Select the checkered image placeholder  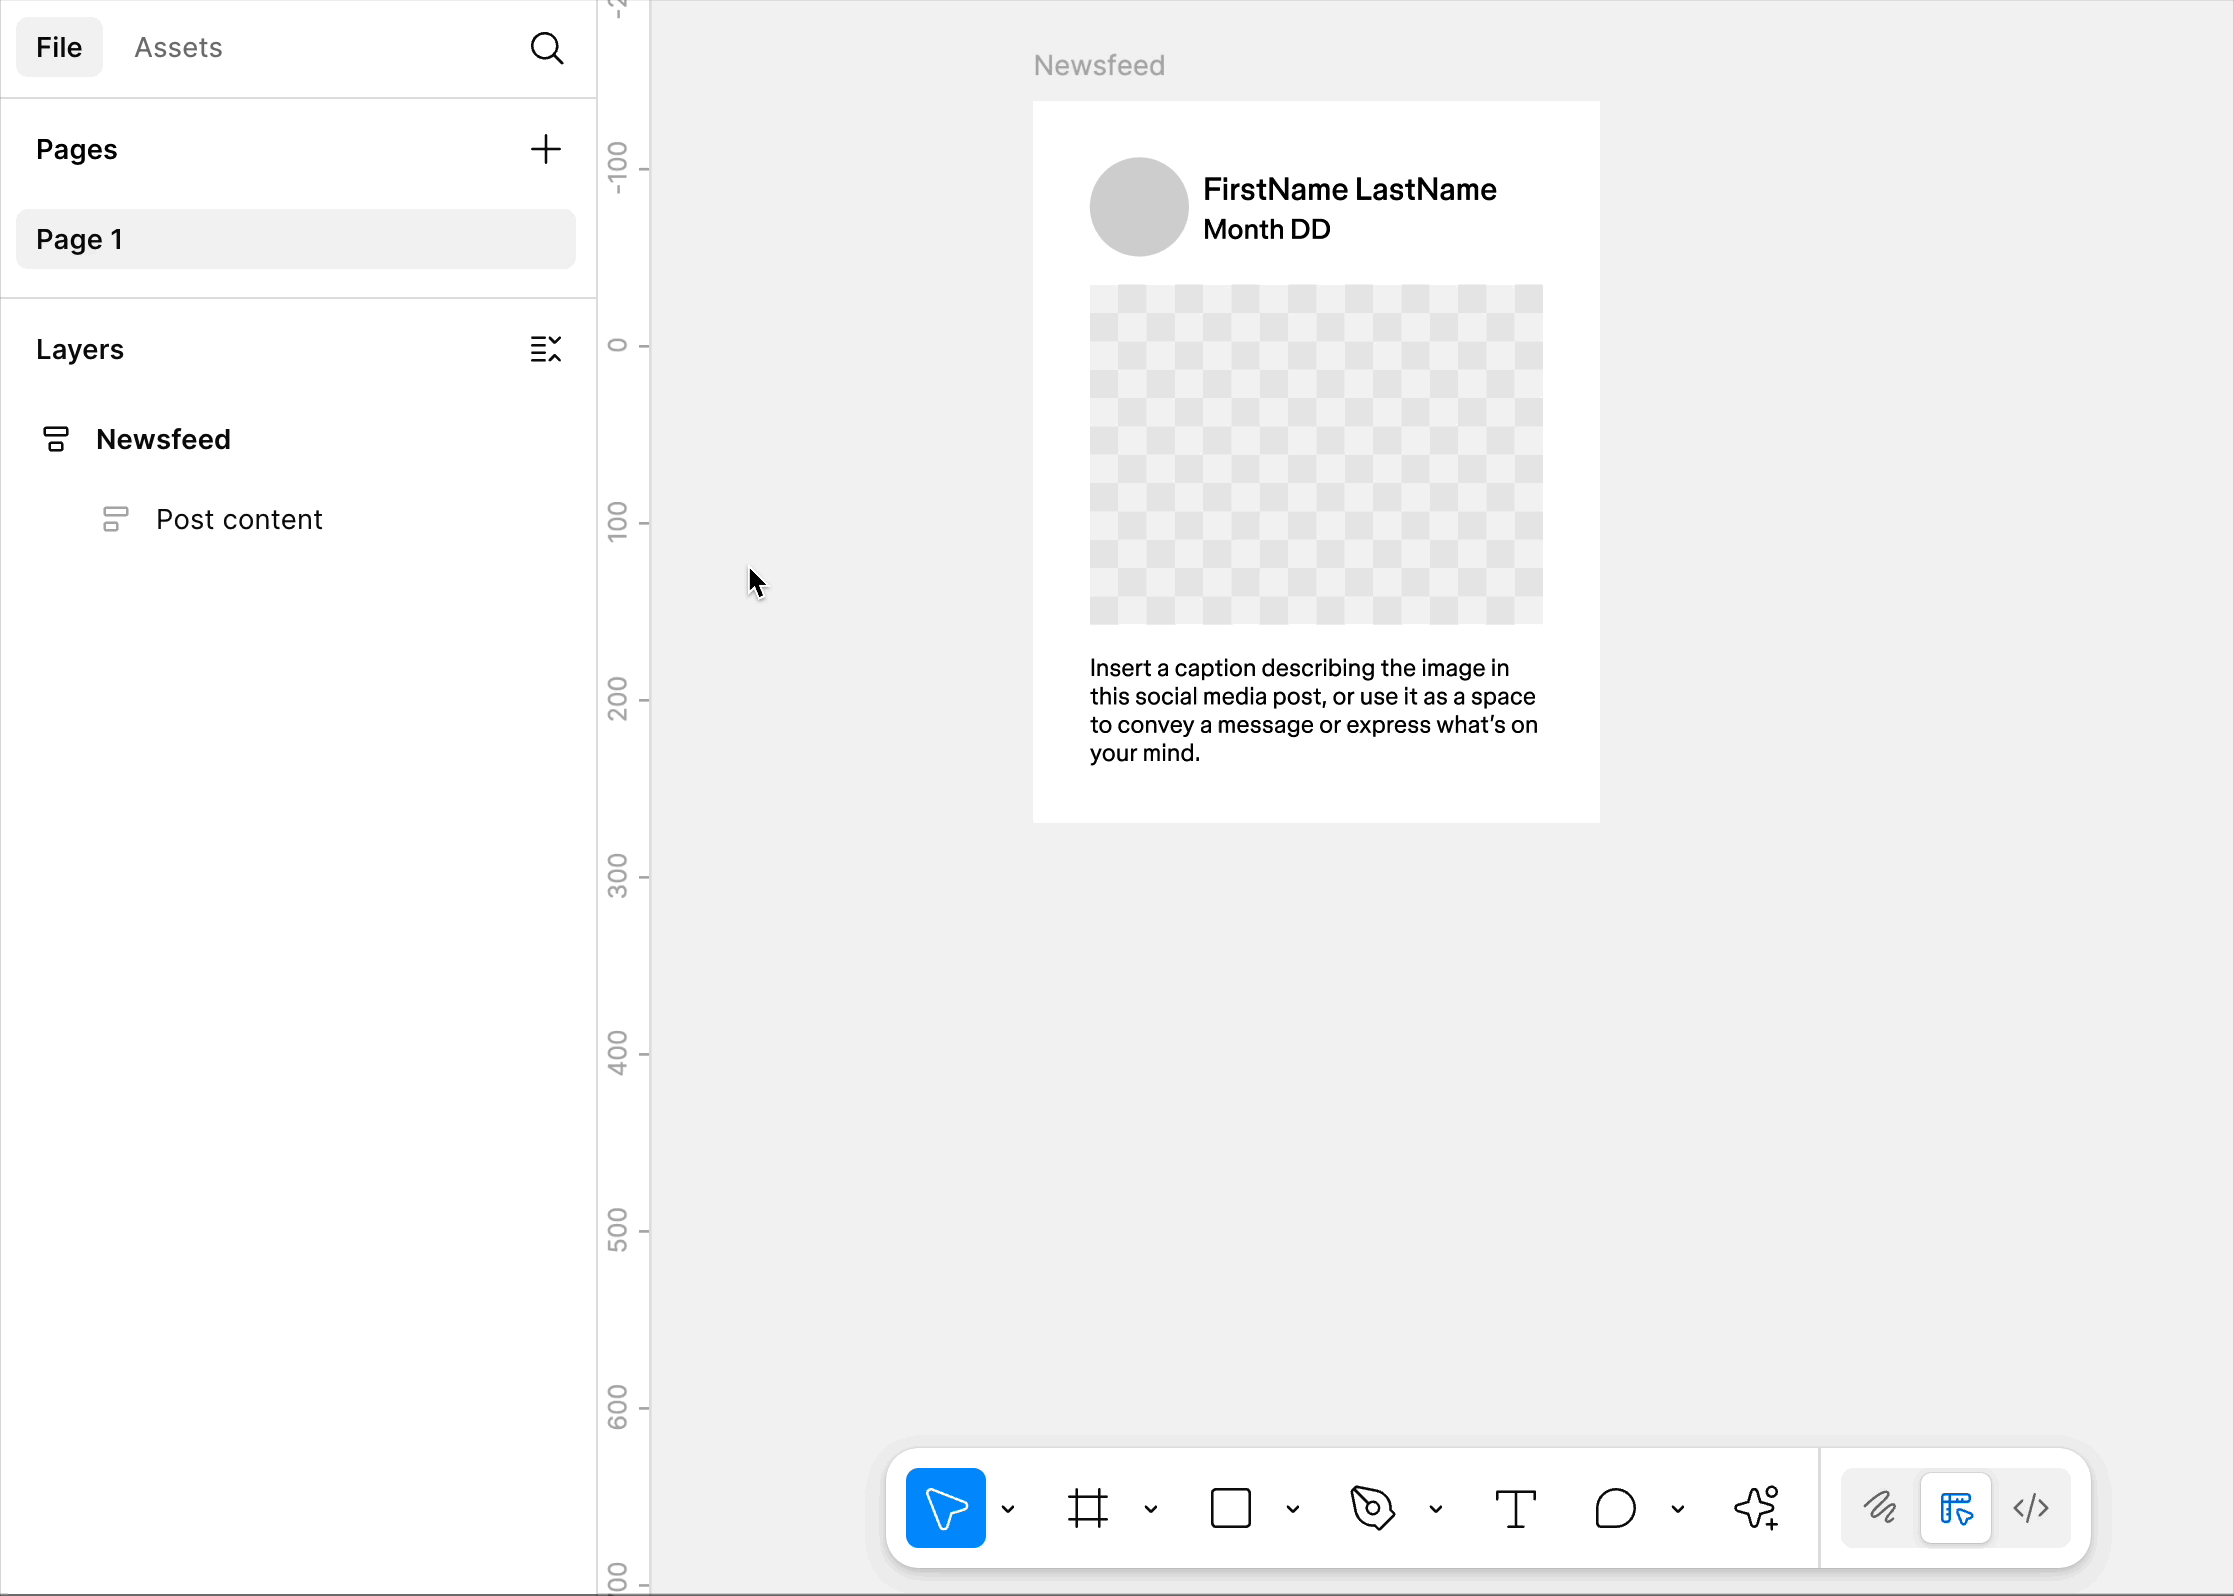coord(1316,454)
